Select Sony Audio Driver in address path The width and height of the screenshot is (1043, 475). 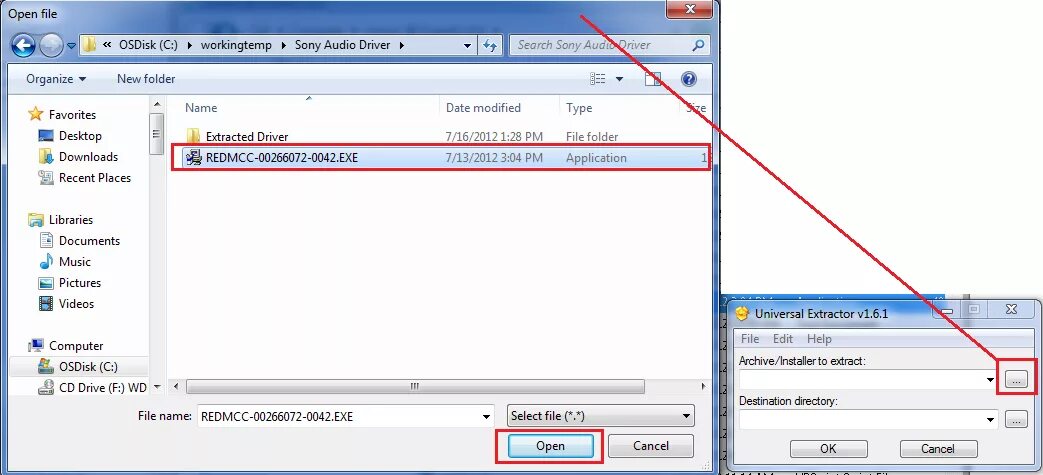pyautogui.click(x=341, y=45)
